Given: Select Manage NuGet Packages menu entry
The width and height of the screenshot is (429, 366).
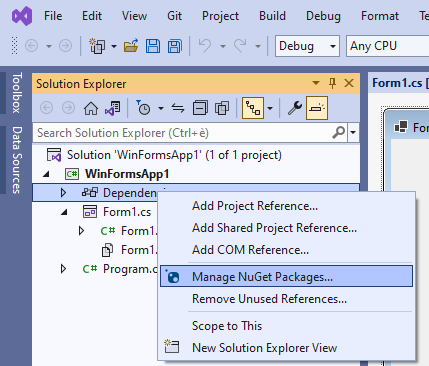Looking at the screenshot, I should click(286, 276).
